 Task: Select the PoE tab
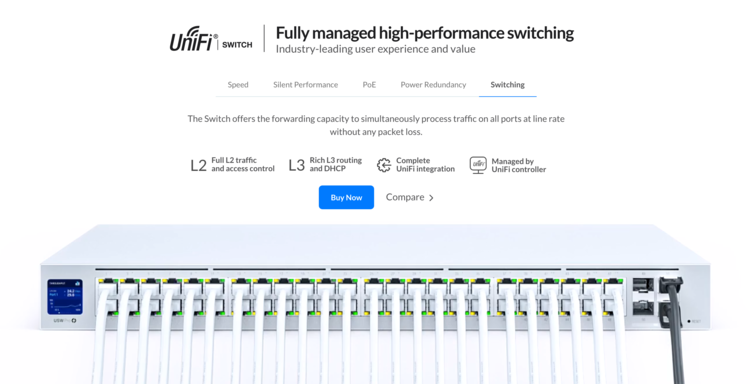click(x=369, y=85)
